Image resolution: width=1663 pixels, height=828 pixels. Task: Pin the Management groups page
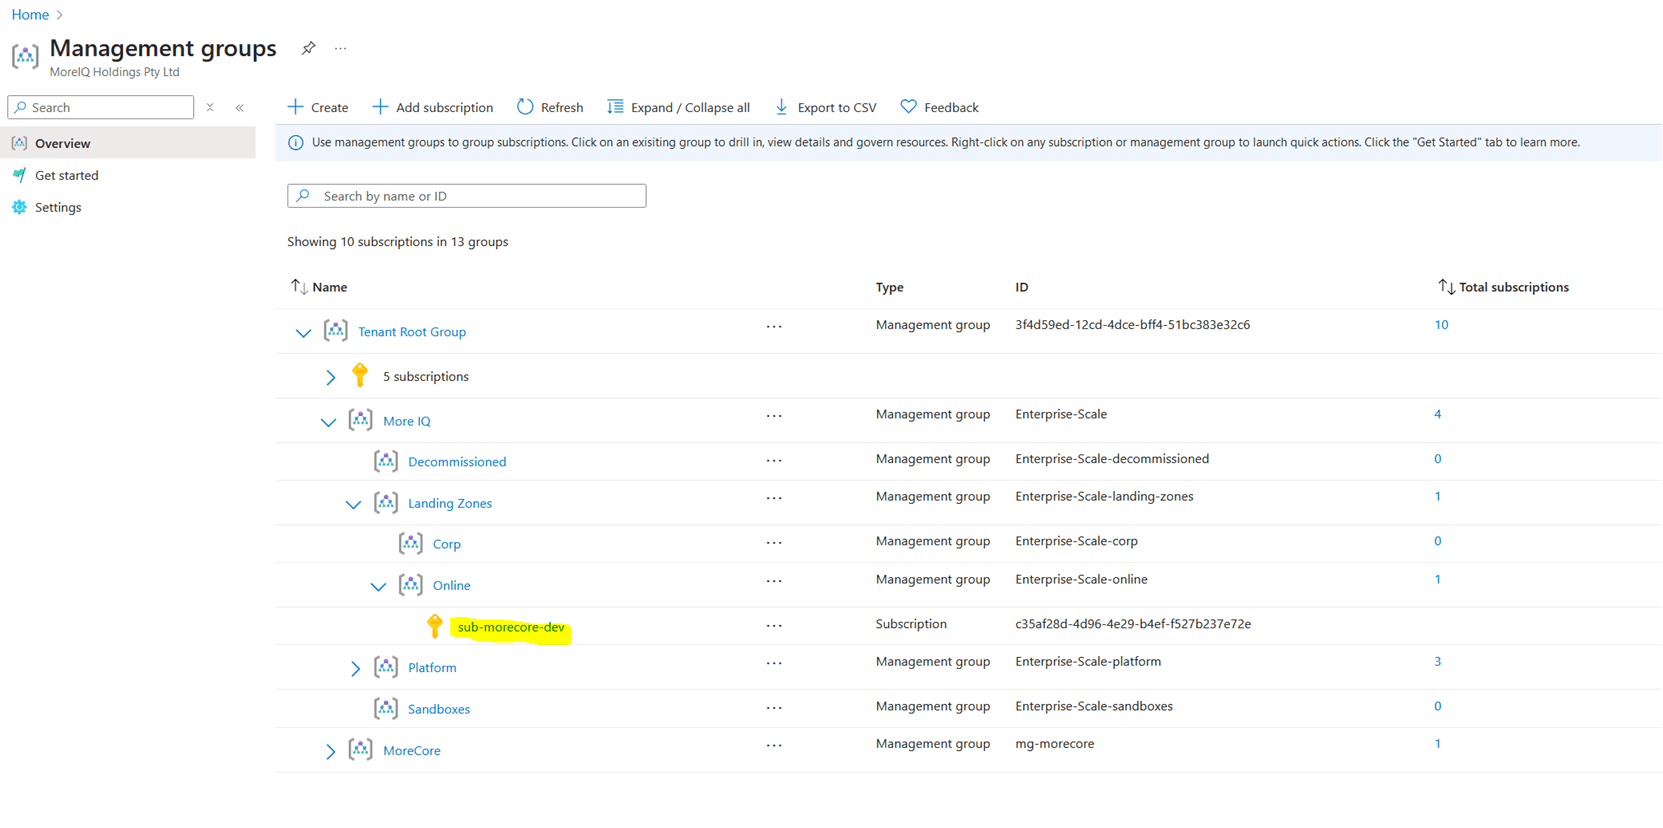[308, 48]
